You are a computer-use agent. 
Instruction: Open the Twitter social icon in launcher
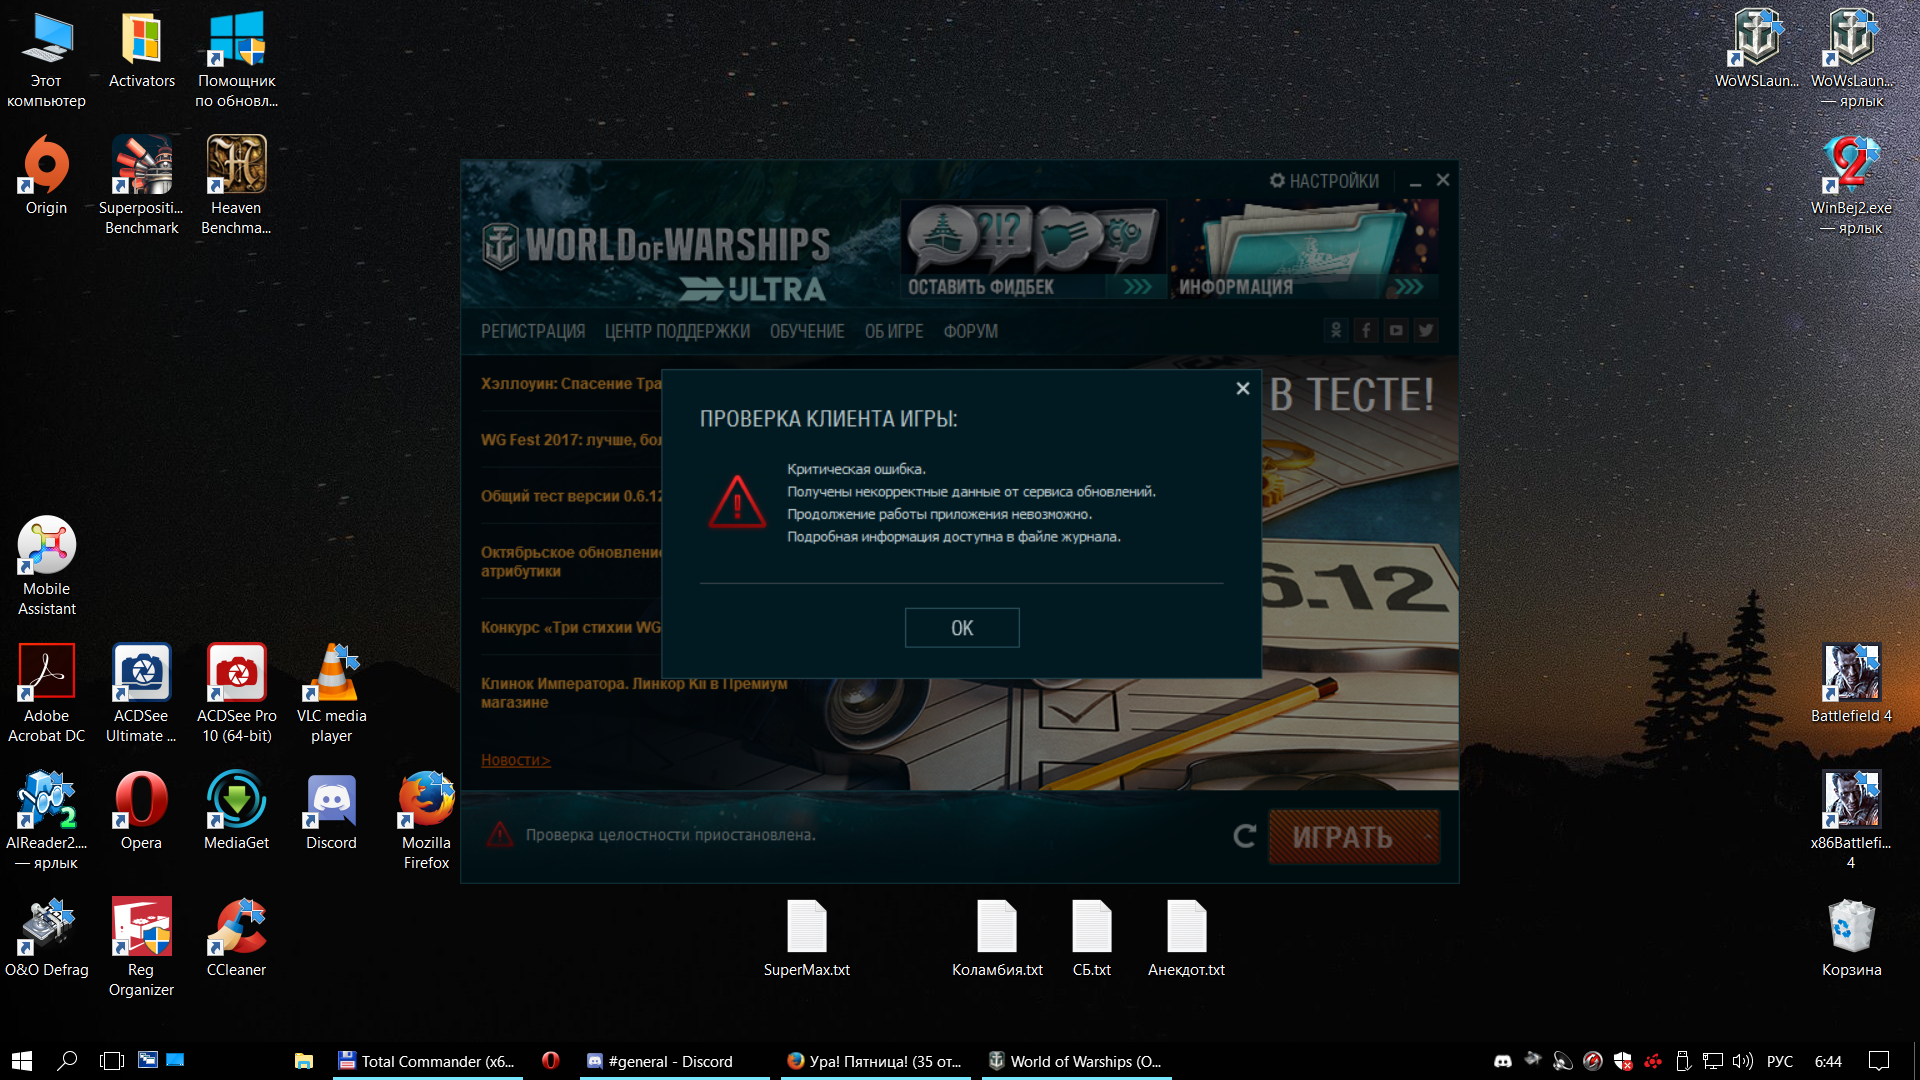tap(1426, 330)
